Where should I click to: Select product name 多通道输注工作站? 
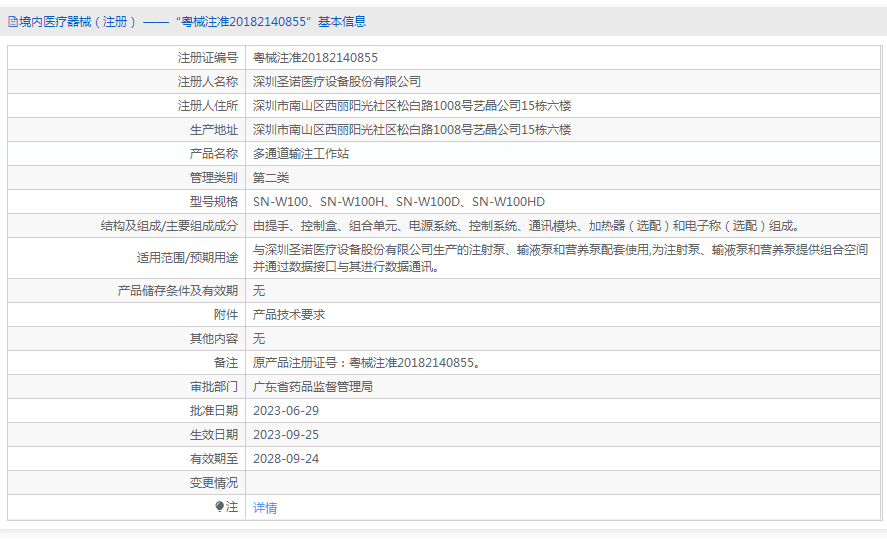coord(301,153)
